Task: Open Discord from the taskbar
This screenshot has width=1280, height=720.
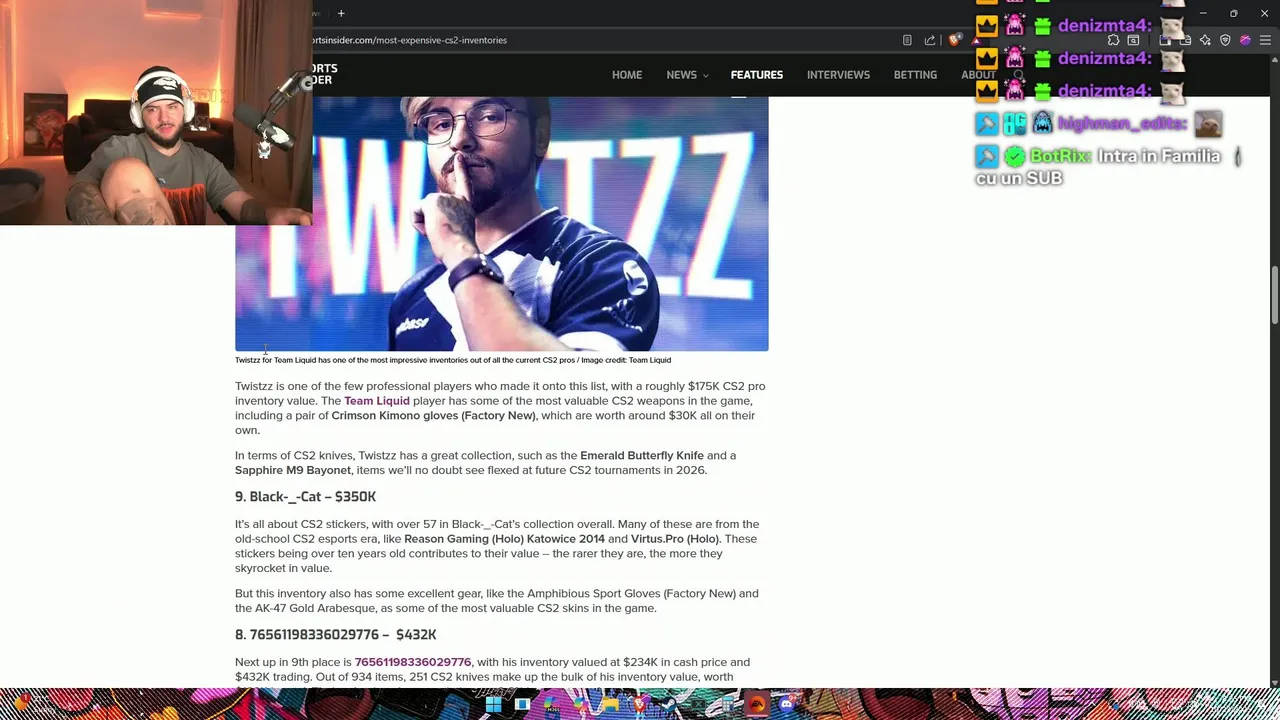Action: point(787,705)
